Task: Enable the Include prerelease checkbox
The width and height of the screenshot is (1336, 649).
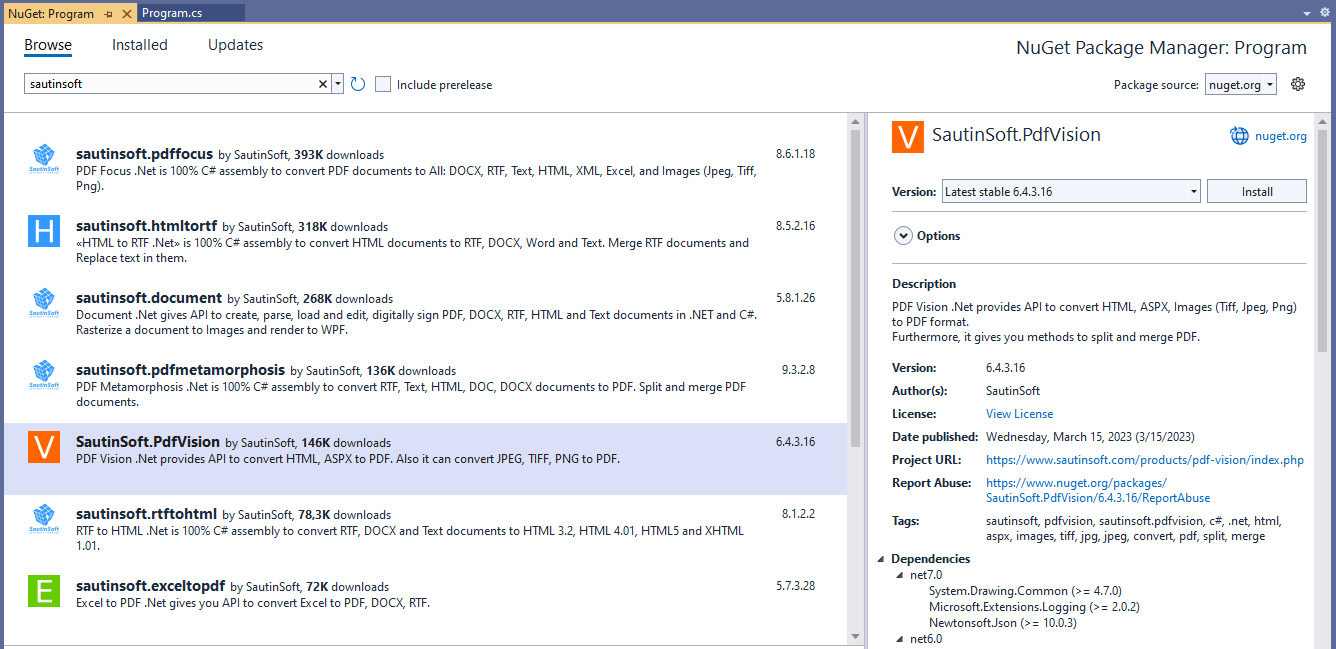Action: [383, 84]
